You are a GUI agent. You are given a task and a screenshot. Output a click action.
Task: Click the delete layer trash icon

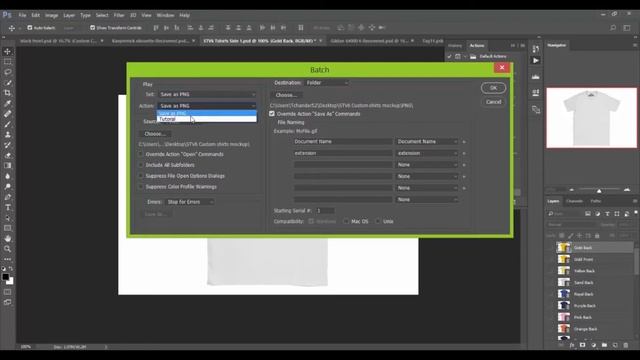626,345
